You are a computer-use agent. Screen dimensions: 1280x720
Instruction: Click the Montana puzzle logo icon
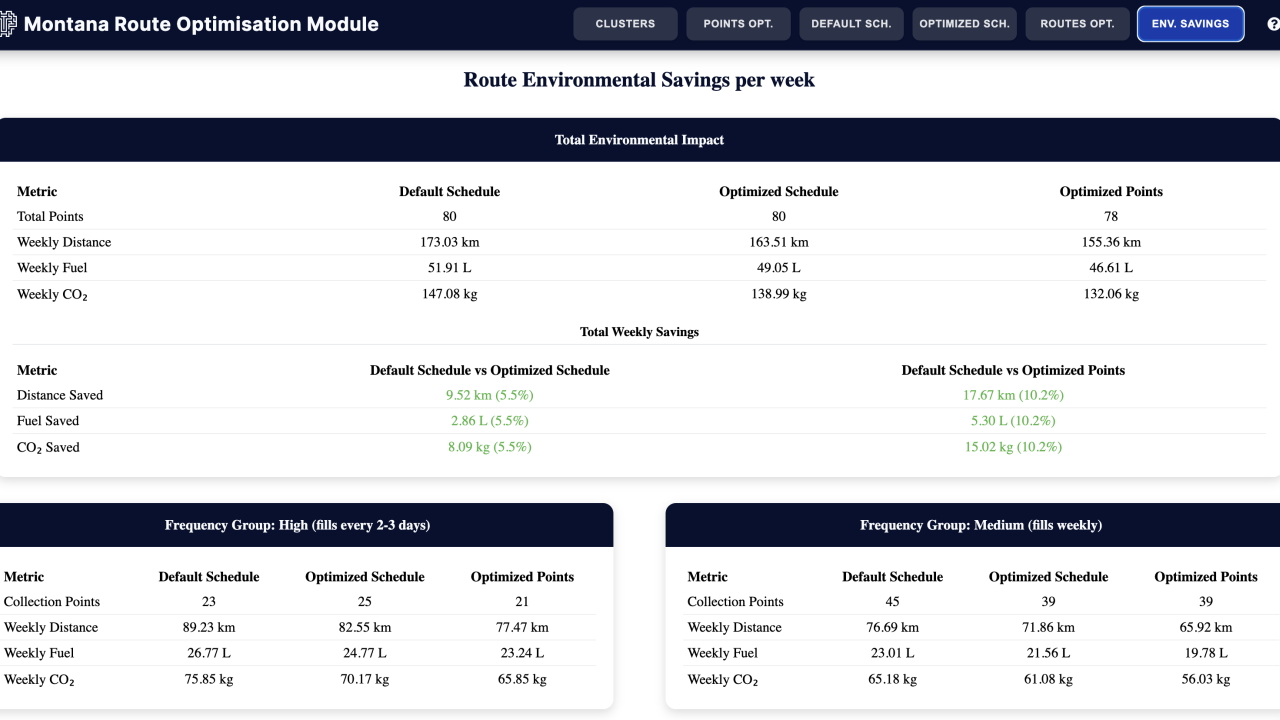tap(11, 23)
